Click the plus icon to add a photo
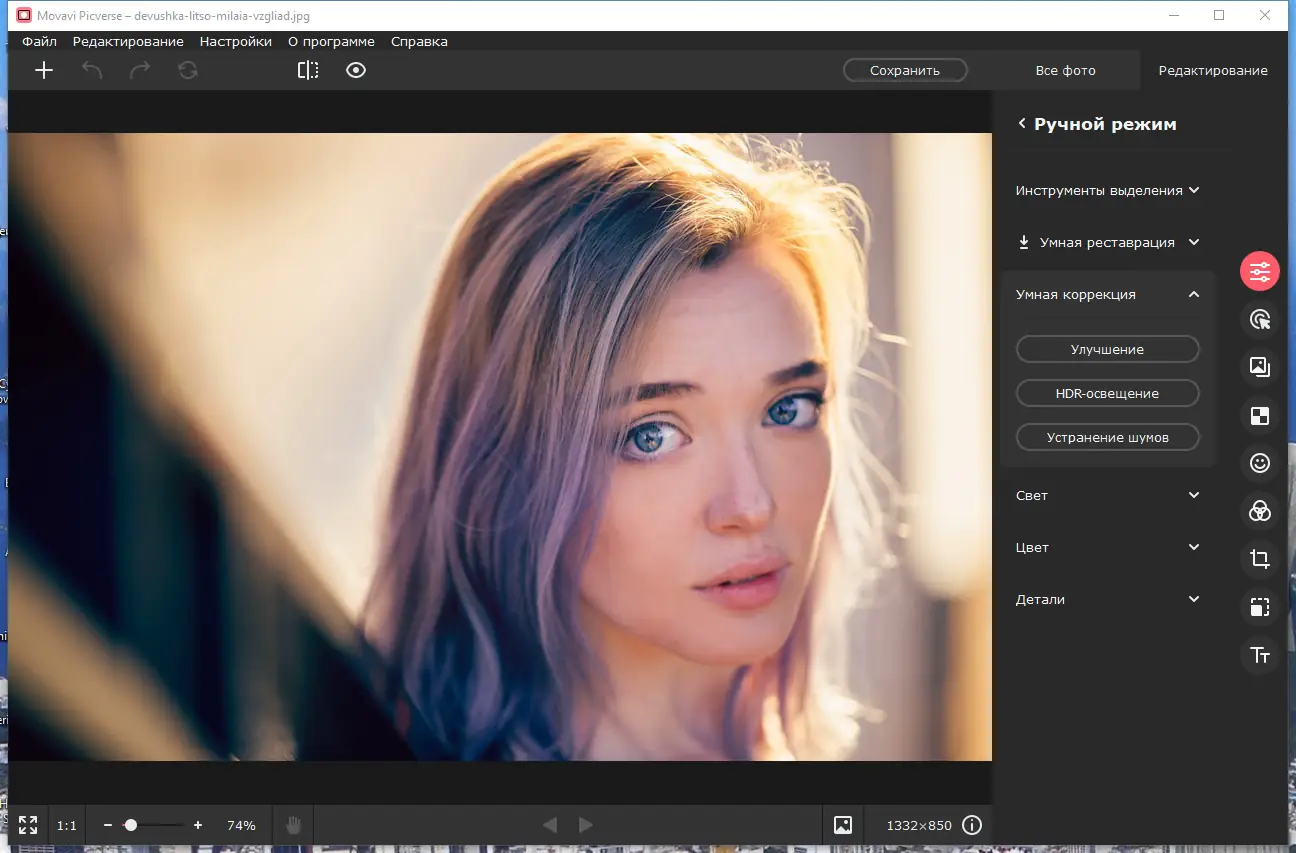The height and width of the screenshot is (853, 1296). pyautogui.click(x=44, y=70)
